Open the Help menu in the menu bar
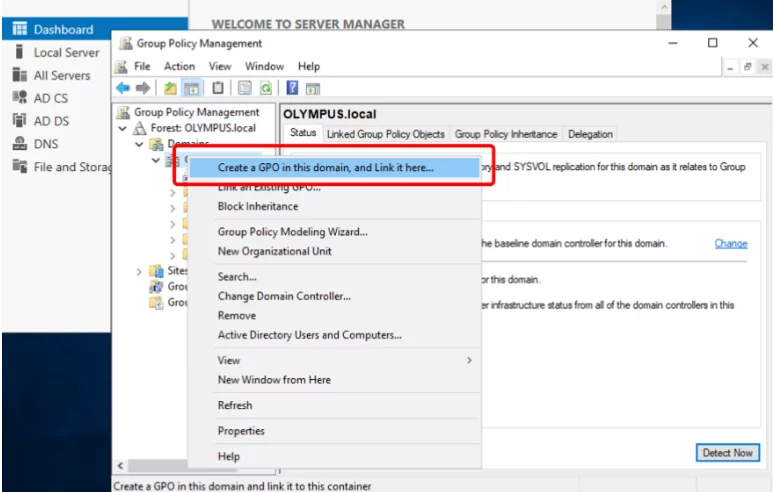This screenshot has width=773, height=492. [309, 66]
